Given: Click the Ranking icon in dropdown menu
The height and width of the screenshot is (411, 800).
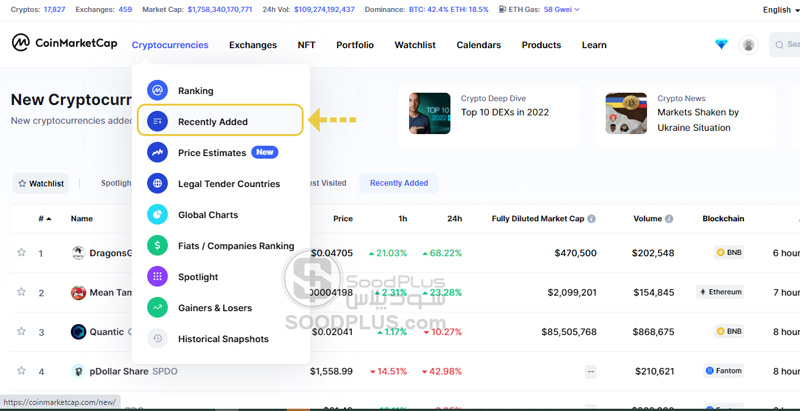Looking at the screenshot, I should click(157, 91).
